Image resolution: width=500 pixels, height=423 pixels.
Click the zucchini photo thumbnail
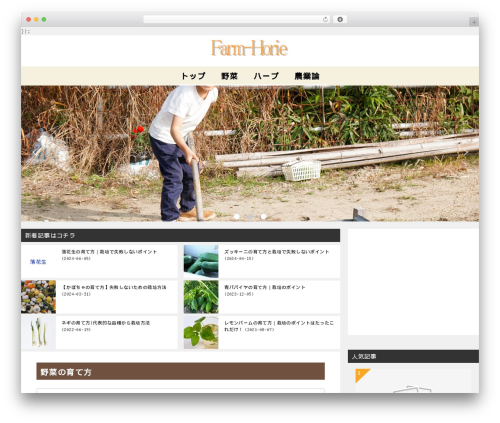[201, 262]
